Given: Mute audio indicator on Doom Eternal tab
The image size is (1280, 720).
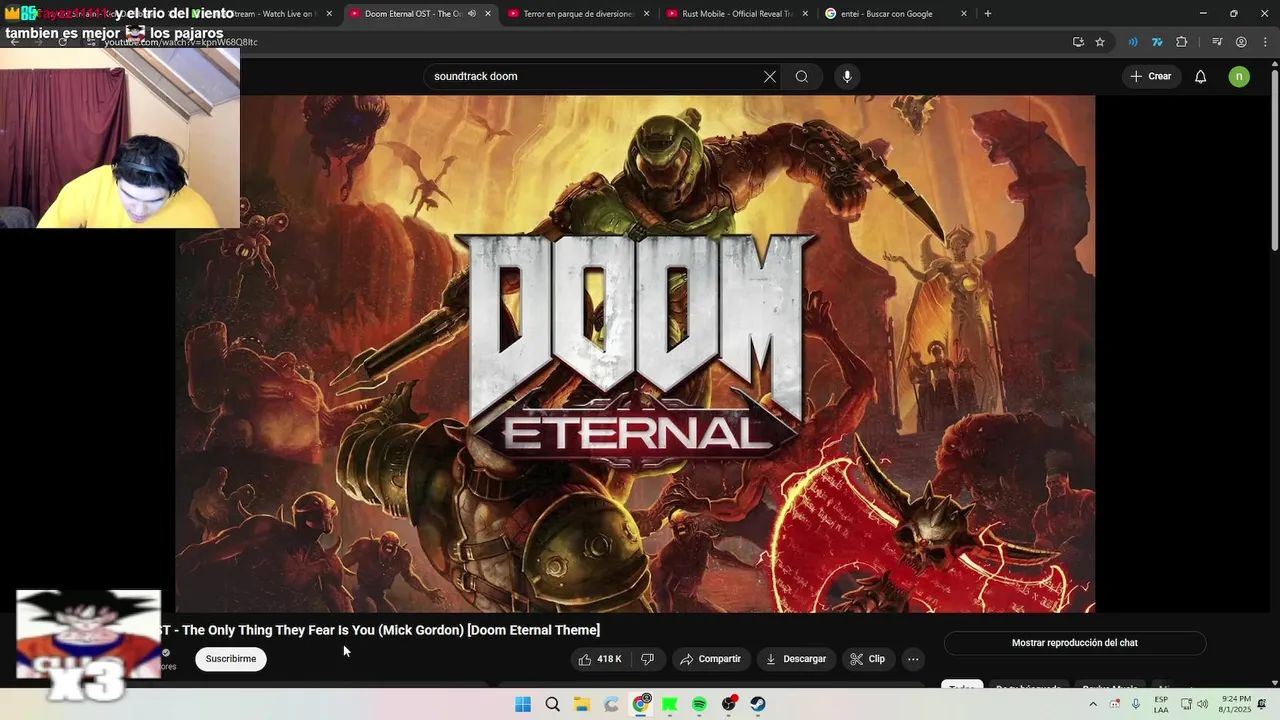Looking at the screenshot, I should point(472,14).
